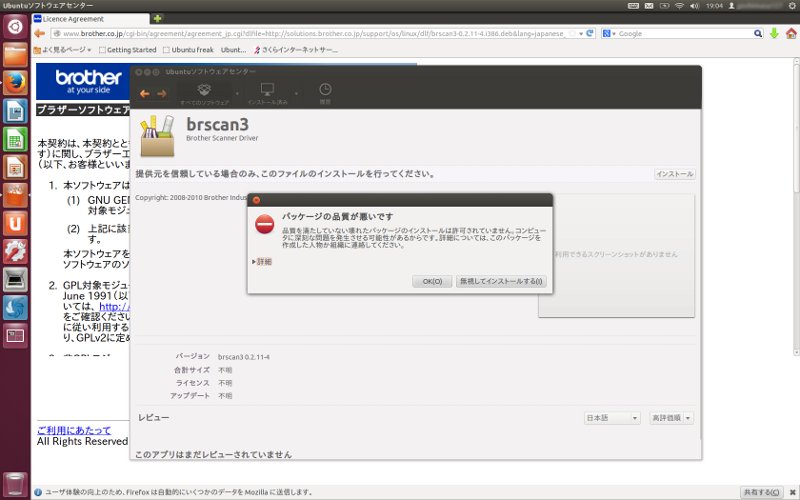Open Ubuntu Dash home in launcher
Screen dimensions: 800x500
(15, 27)
